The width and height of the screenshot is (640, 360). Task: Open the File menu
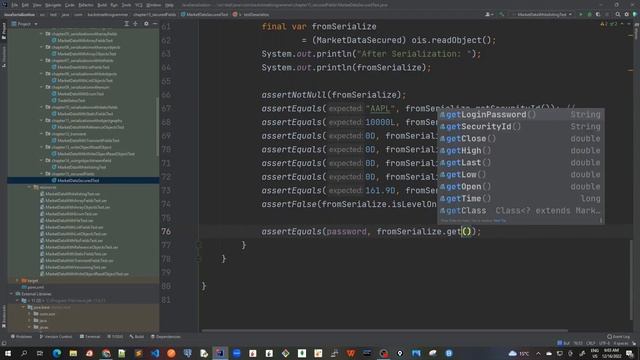click(x=15, y=5)
